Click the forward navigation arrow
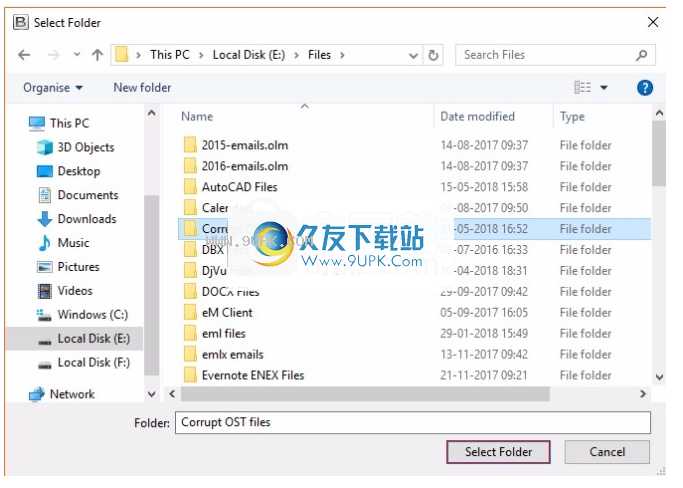 click(53, 55)
